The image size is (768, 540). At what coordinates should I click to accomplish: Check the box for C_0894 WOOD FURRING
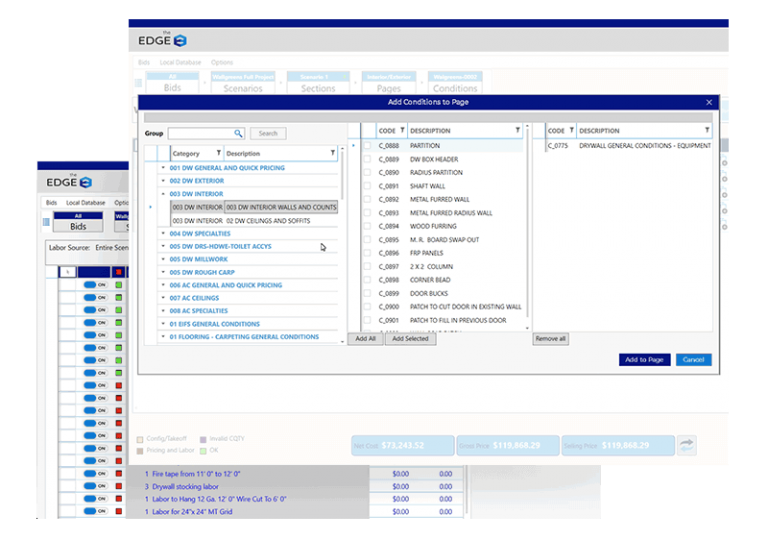pos(367,226)
